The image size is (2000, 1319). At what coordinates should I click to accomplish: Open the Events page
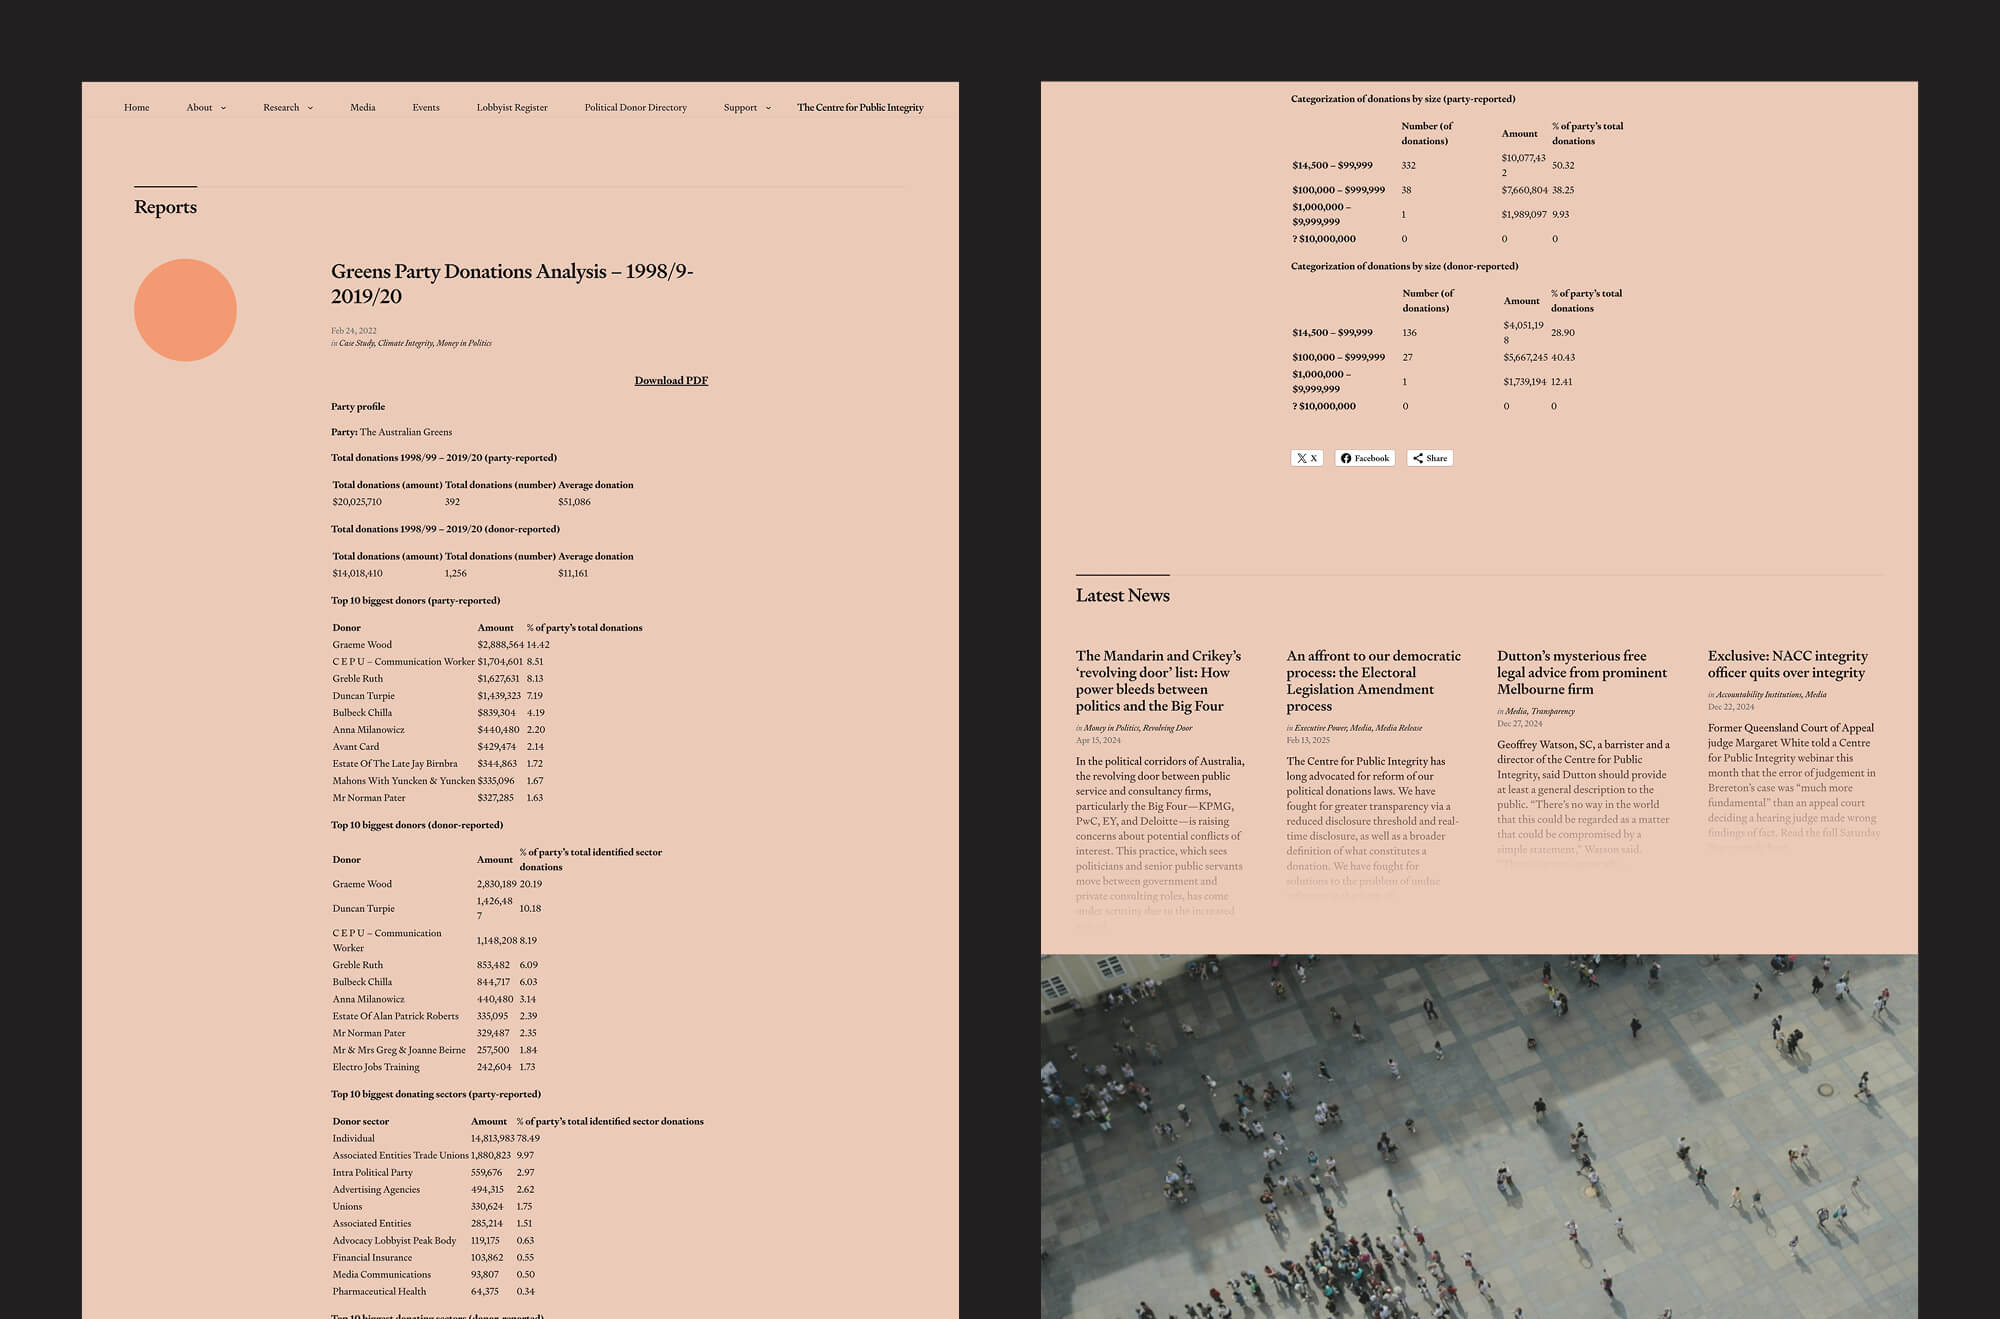tap(426, 107)
